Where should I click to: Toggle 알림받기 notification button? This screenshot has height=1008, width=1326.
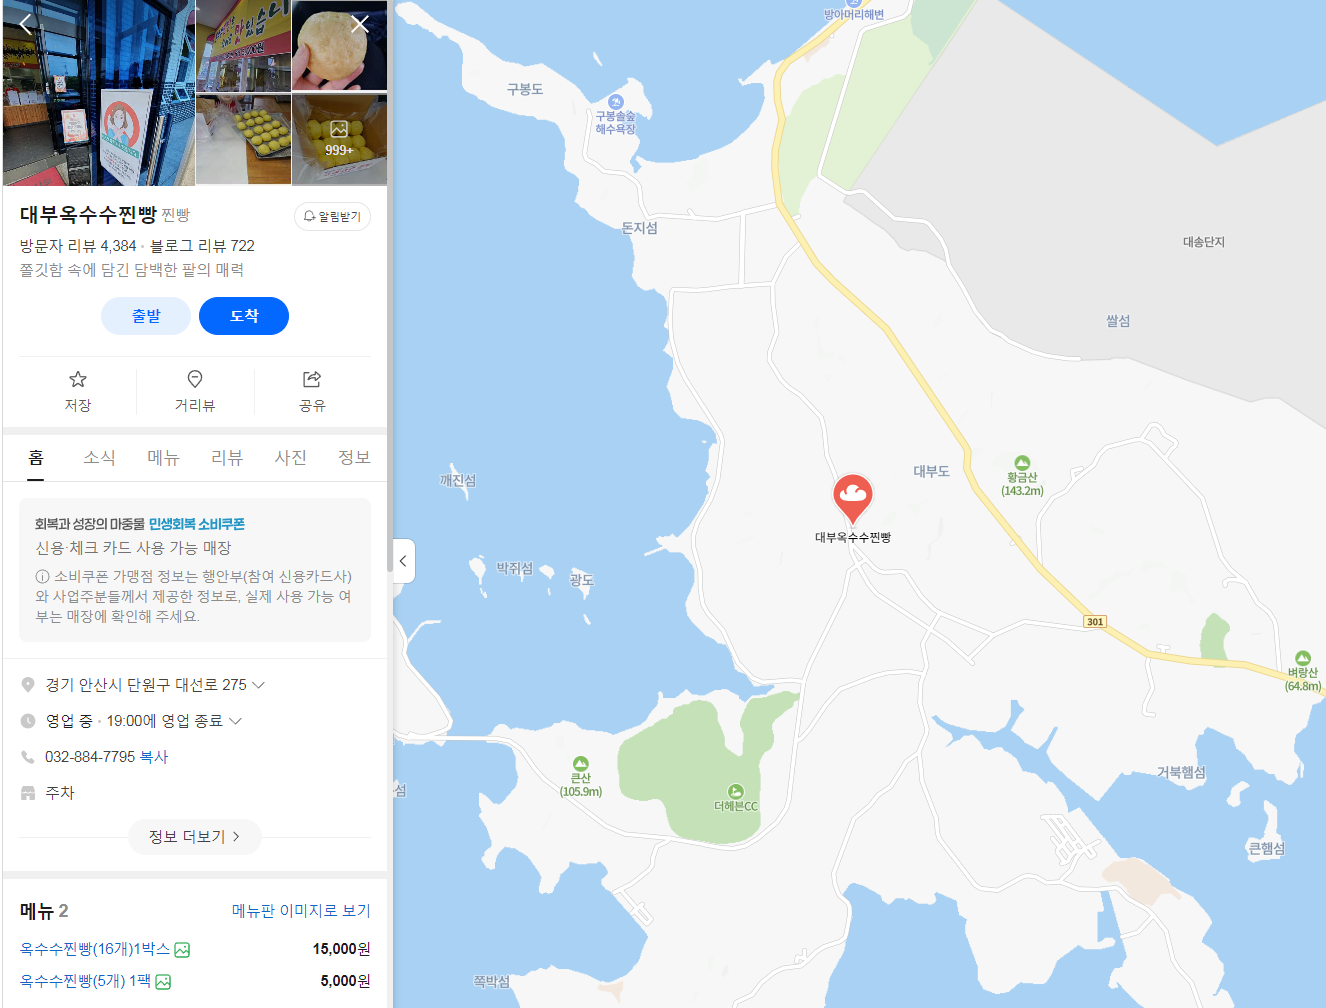coord(332,216)
